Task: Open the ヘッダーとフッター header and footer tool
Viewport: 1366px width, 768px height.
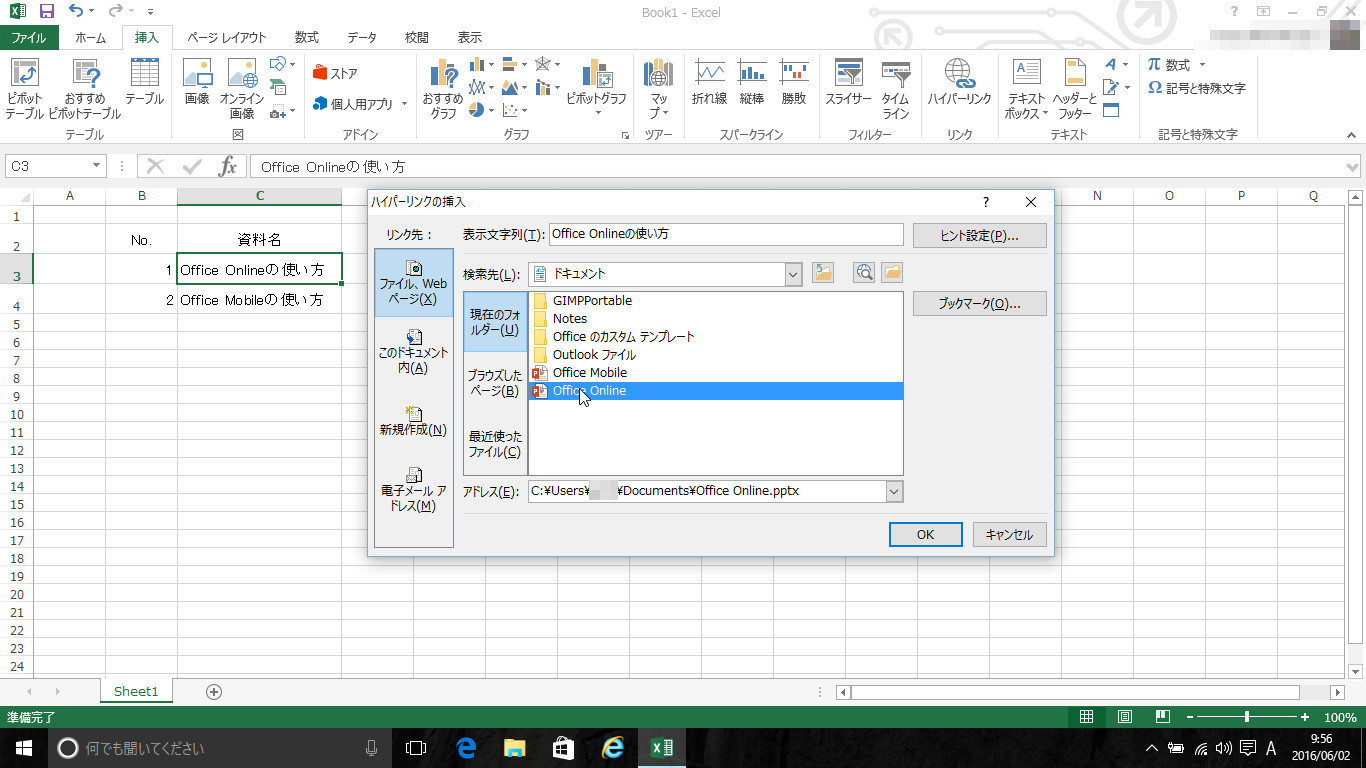Action: click(x=1075, y=89)
